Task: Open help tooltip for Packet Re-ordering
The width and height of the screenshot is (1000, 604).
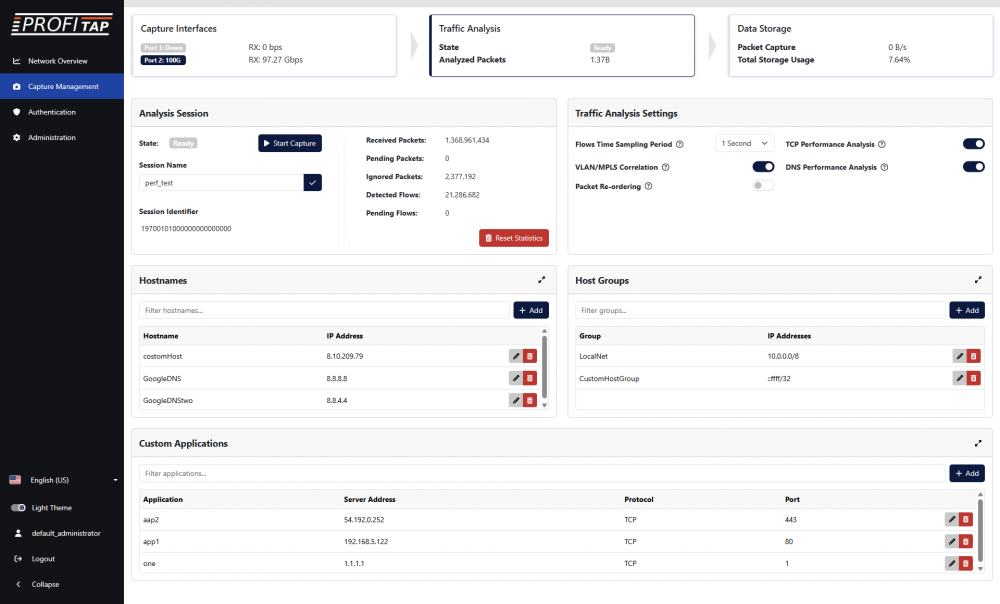Action: pyautogui.click(x=649, y=186)
